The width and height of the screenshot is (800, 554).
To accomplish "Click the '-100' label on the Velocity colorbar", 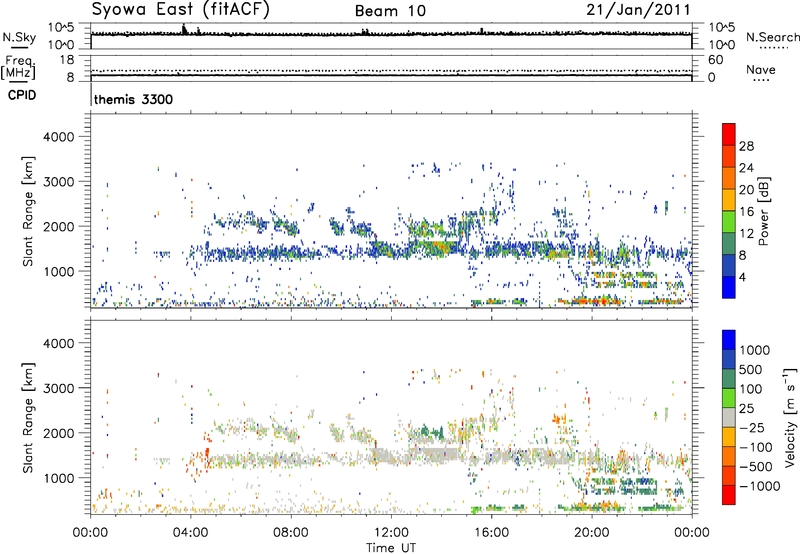I will [756, 447].
